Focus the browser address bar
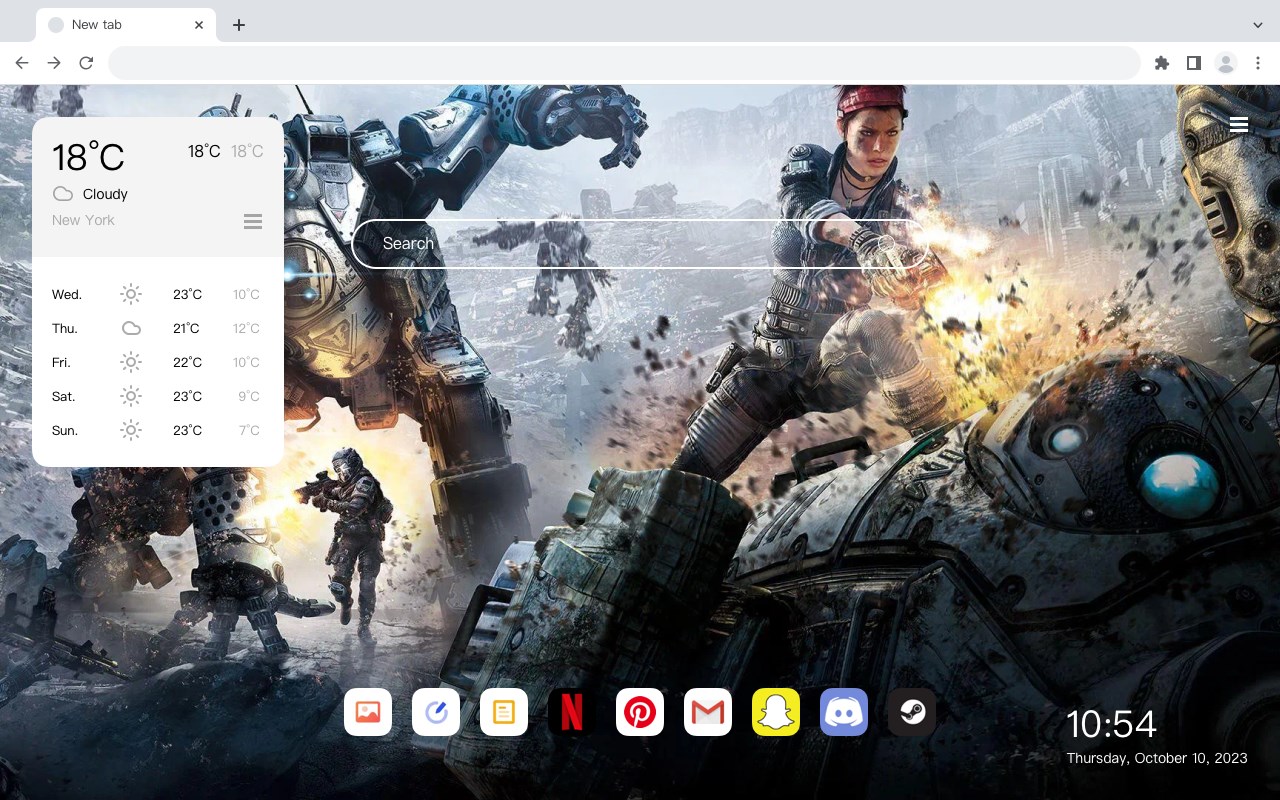The width and height of the screenshot is (1280, 800). [x=624, y=63]
